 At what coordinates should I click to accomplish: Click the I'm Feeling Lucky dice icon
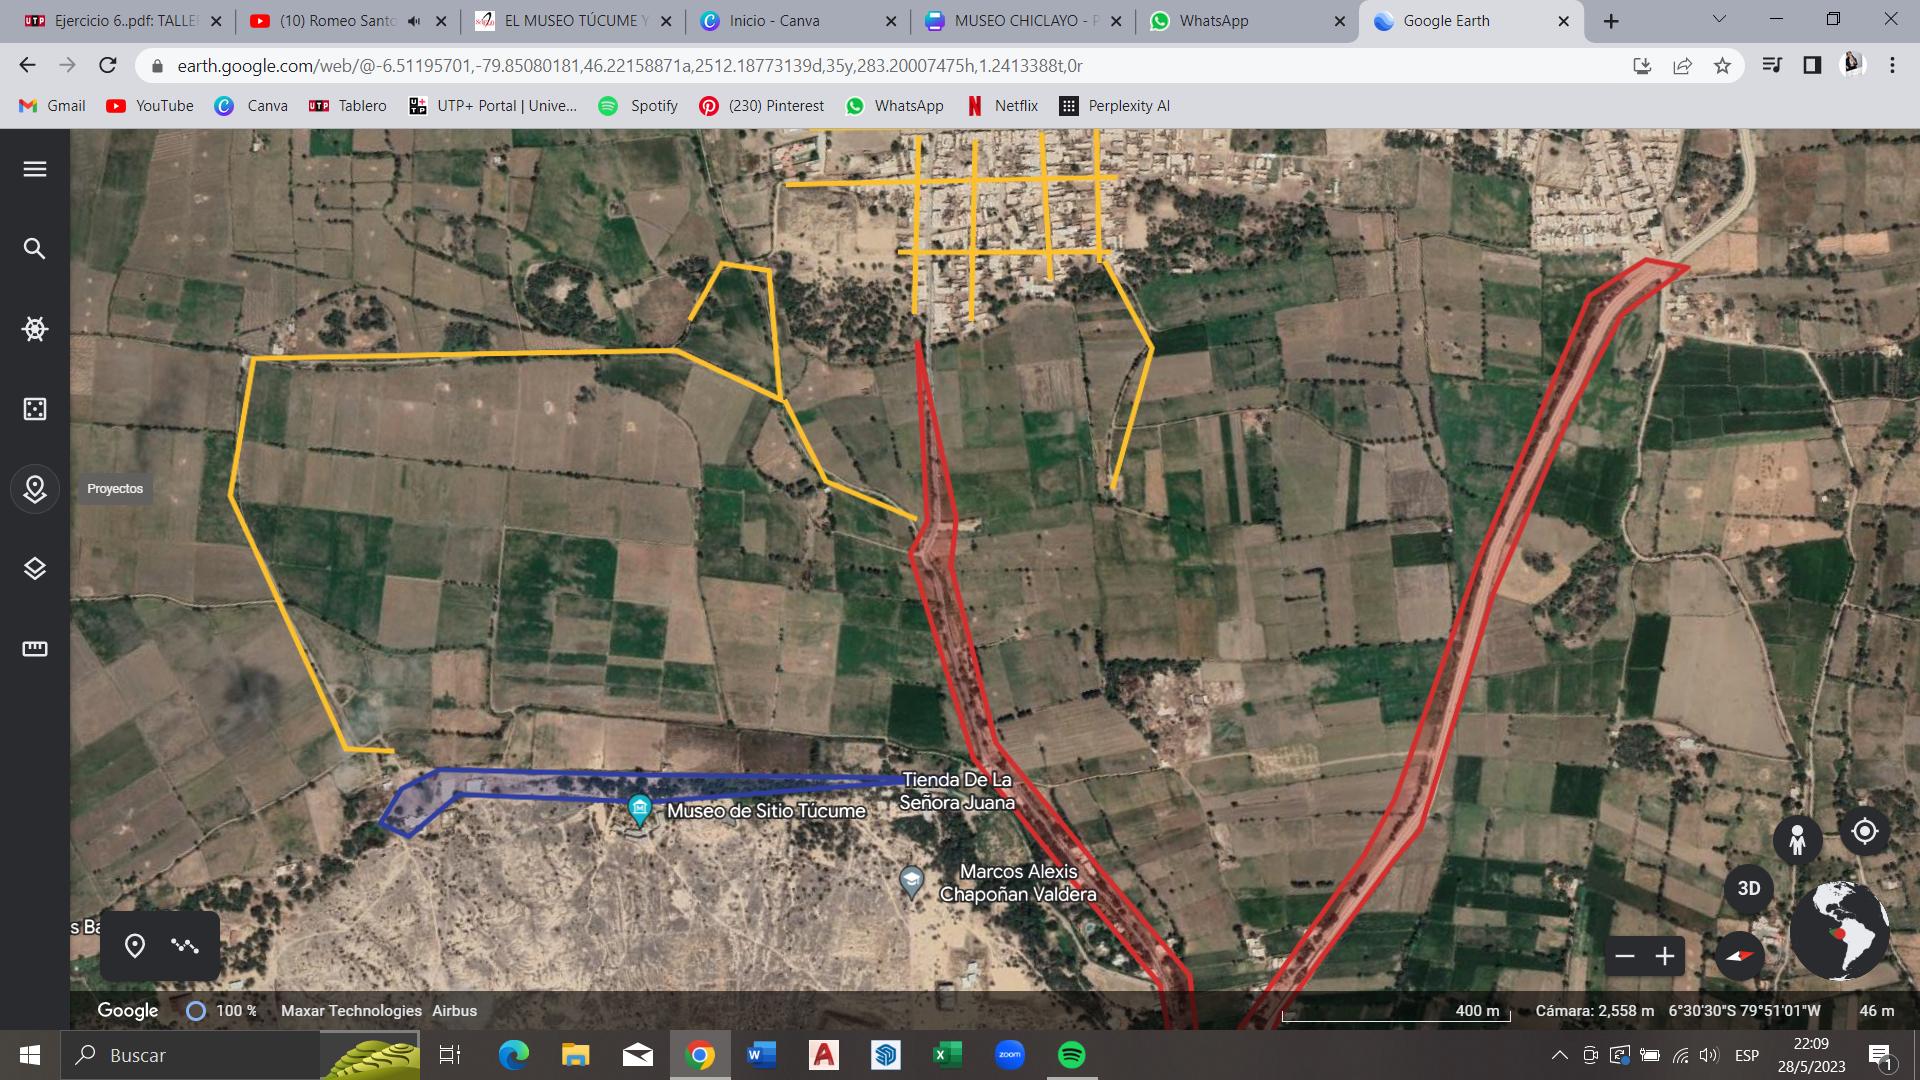tap(35, 409)
